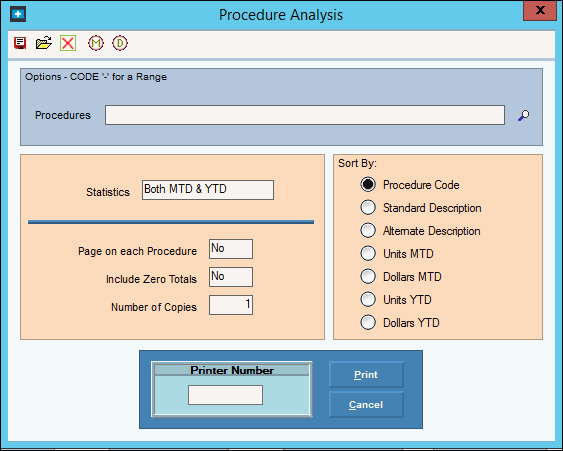This screenshot has height=451, width=563.
Task: Click the red X toolbar icon
Action: pos(68,43)
